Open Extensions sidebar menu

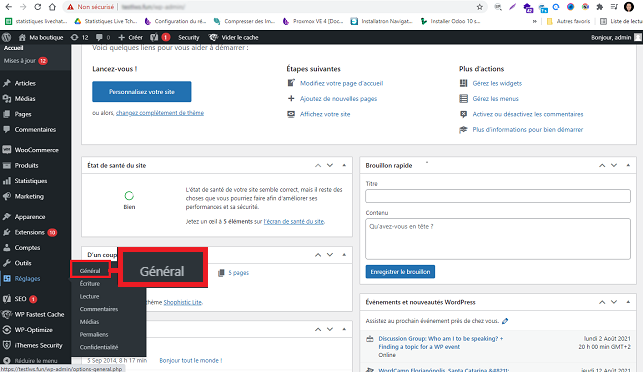click(x=30, y=233)
